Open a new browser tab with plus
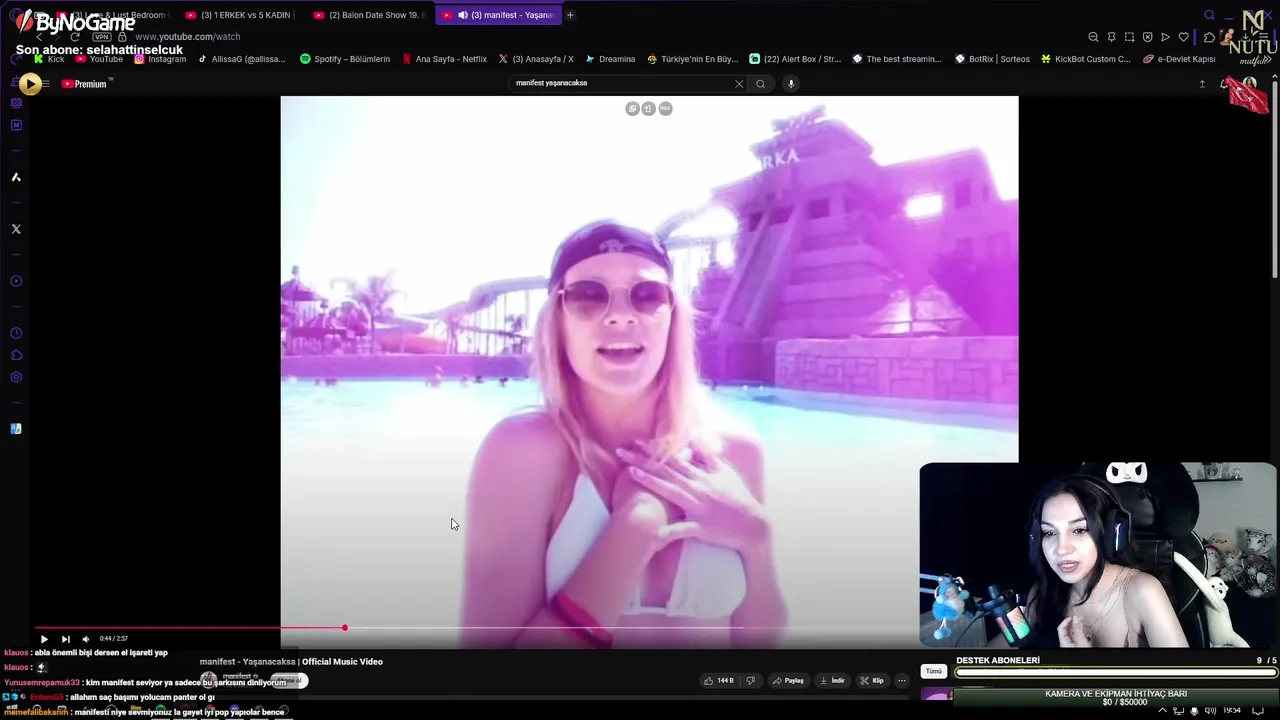Image resolution: width=1280 pixels, height=720 pixels. [x=570, y=15]
